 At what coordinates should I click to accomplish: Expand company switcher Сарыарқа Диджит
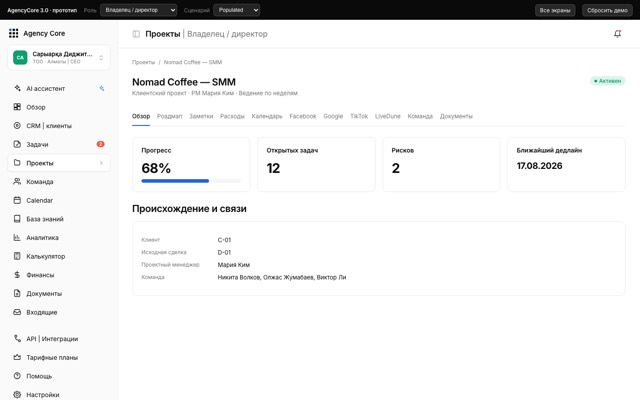pyautogui.click(x=59, y=58)
